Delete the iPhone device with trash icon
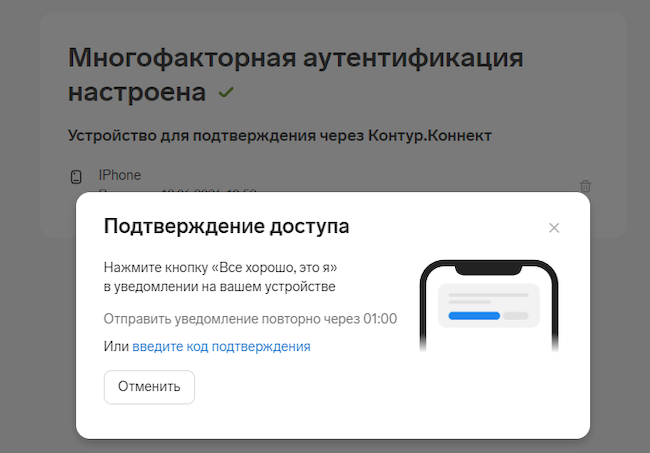This screenshot has height=453, width=650. (x=585, y=186)
